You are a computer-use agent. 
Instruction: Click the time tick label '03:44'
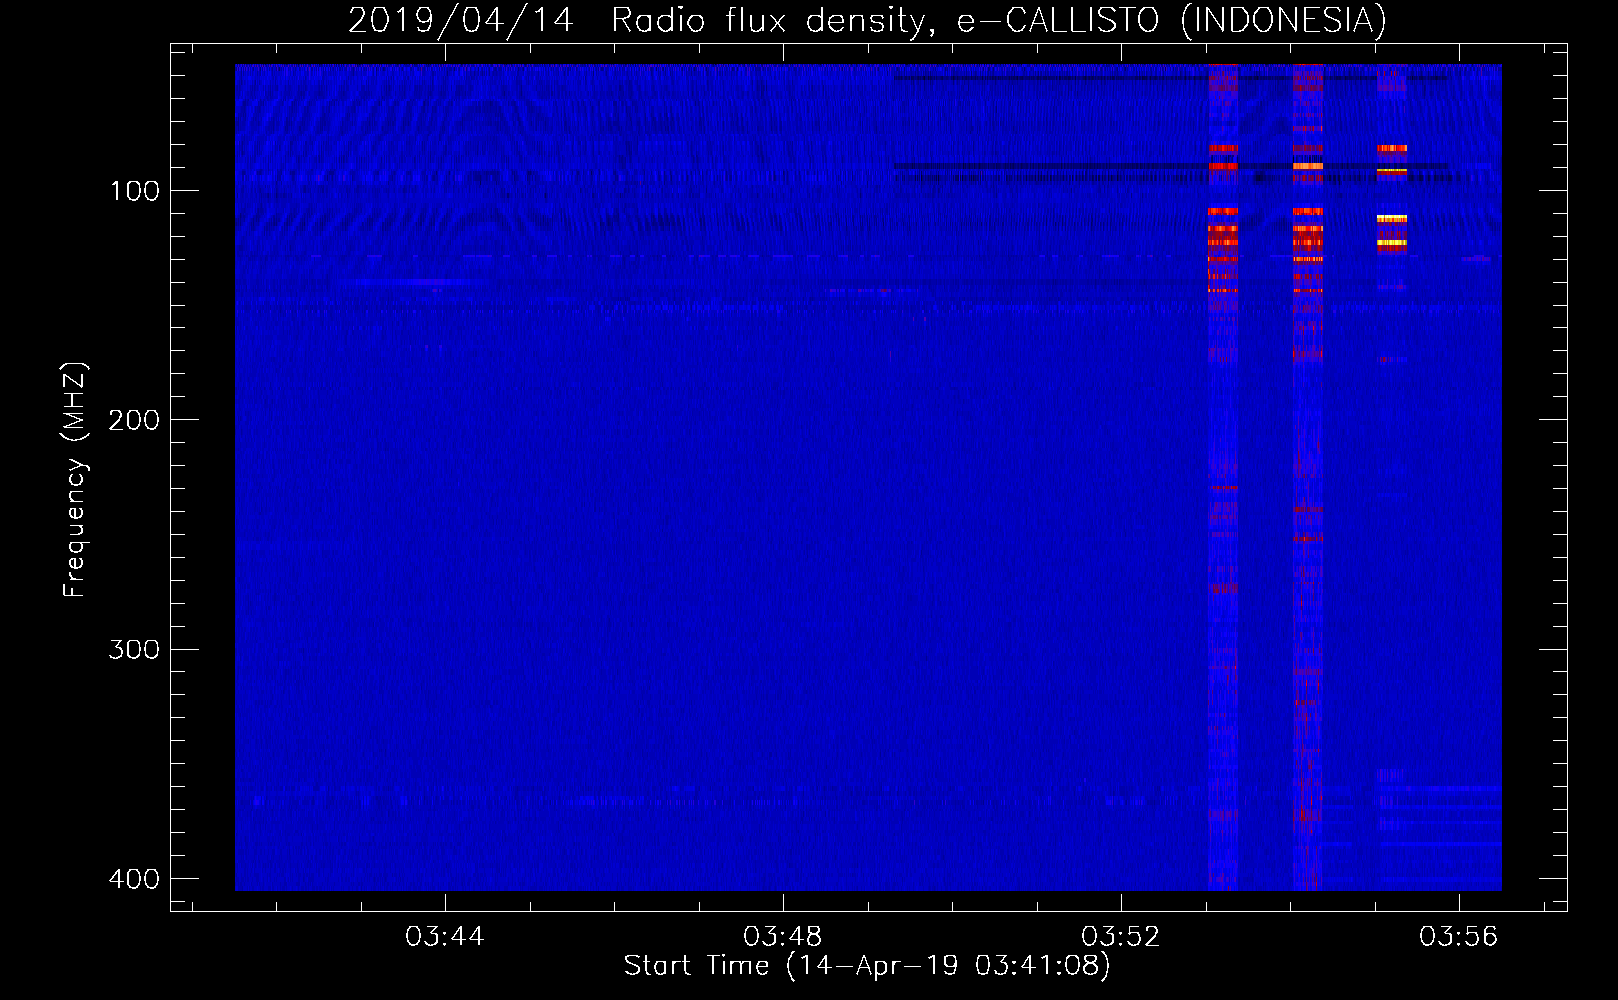click(444, 937)
